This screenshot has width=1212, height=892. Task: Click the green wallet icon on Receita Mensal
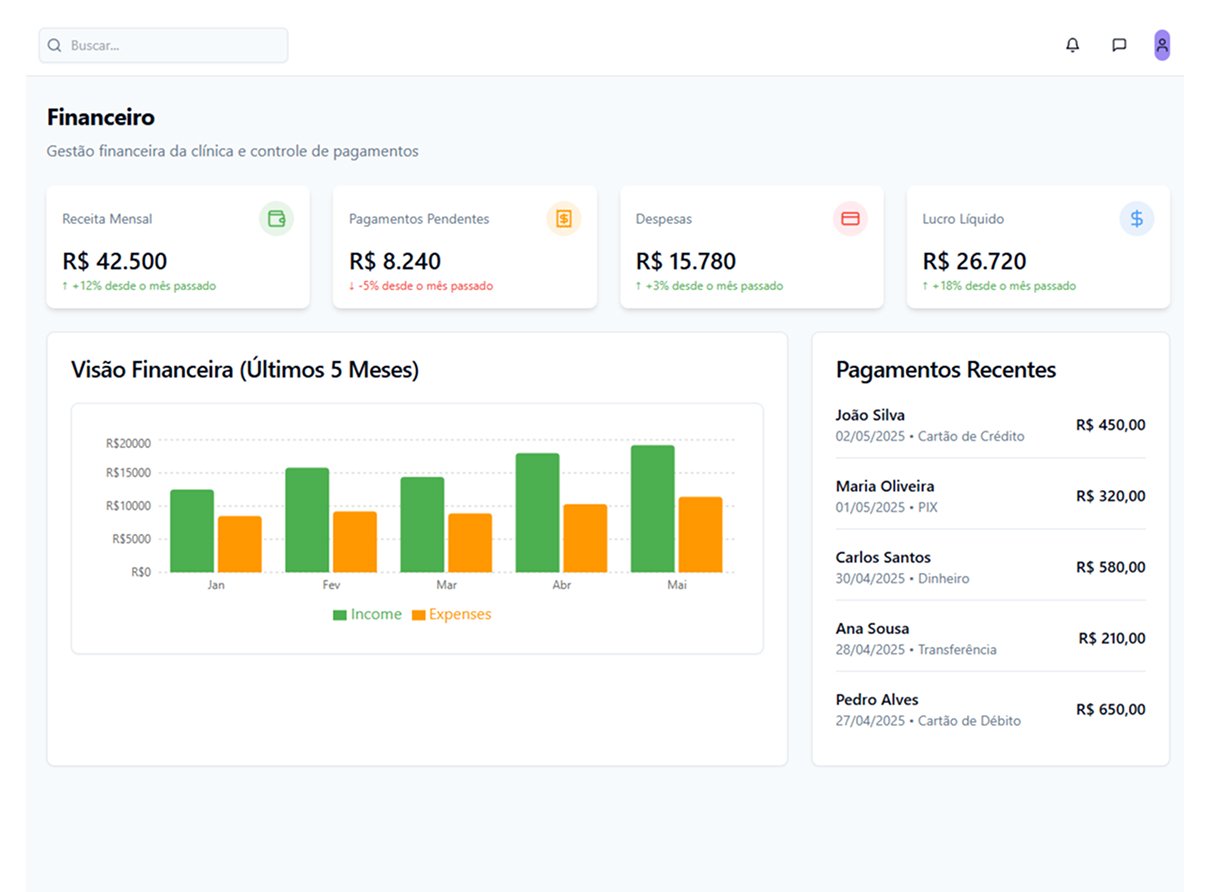276,219
